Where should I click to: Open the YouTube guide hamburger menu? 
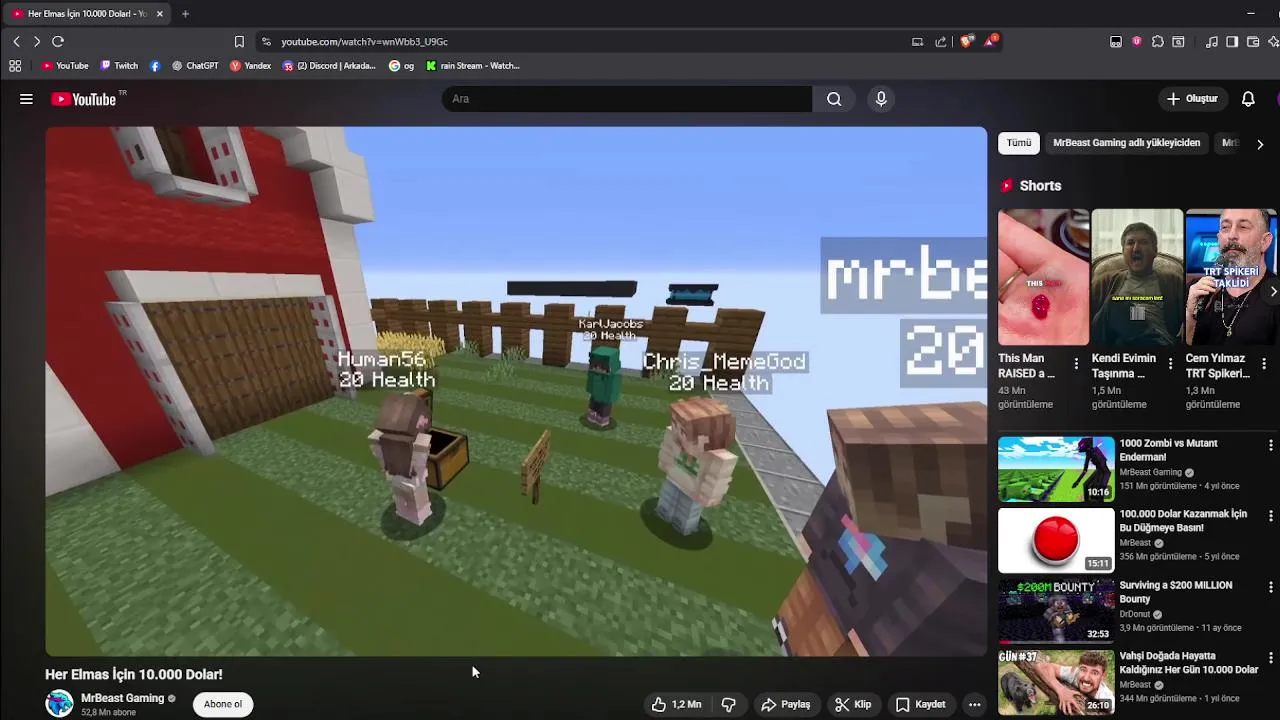click(x=26, y=99)
